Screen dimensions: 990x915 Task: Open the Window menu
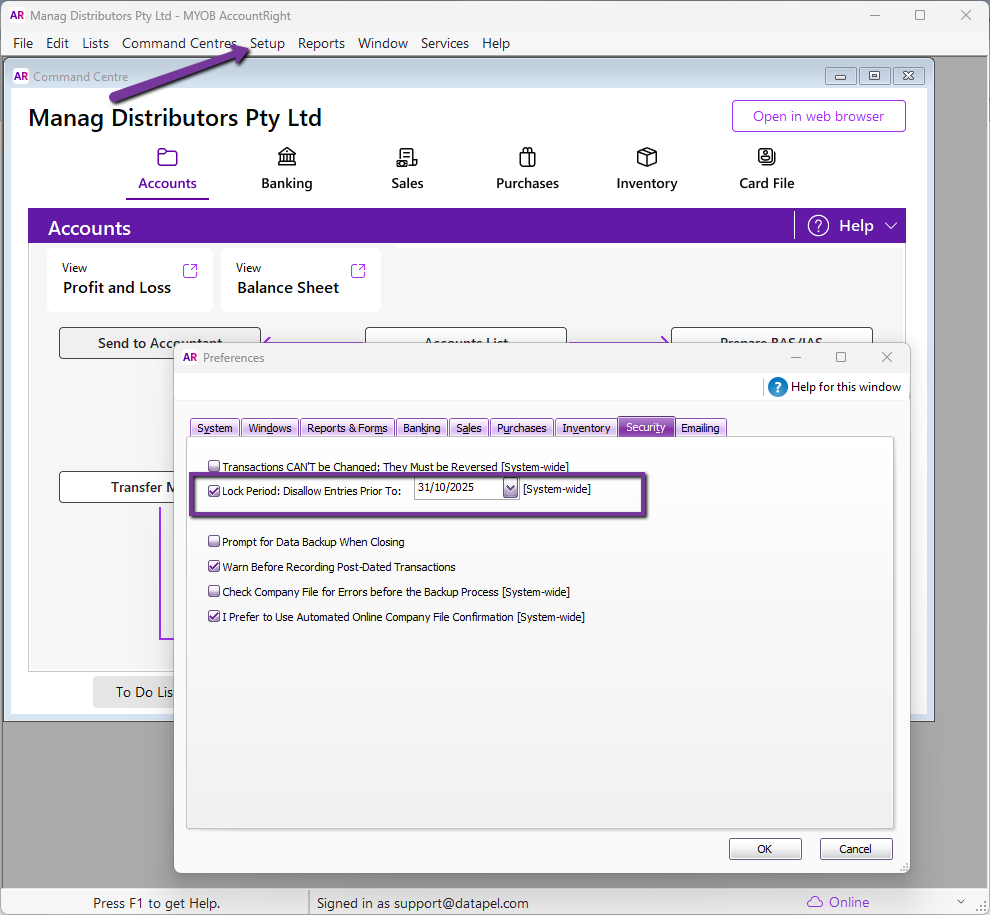383,44
